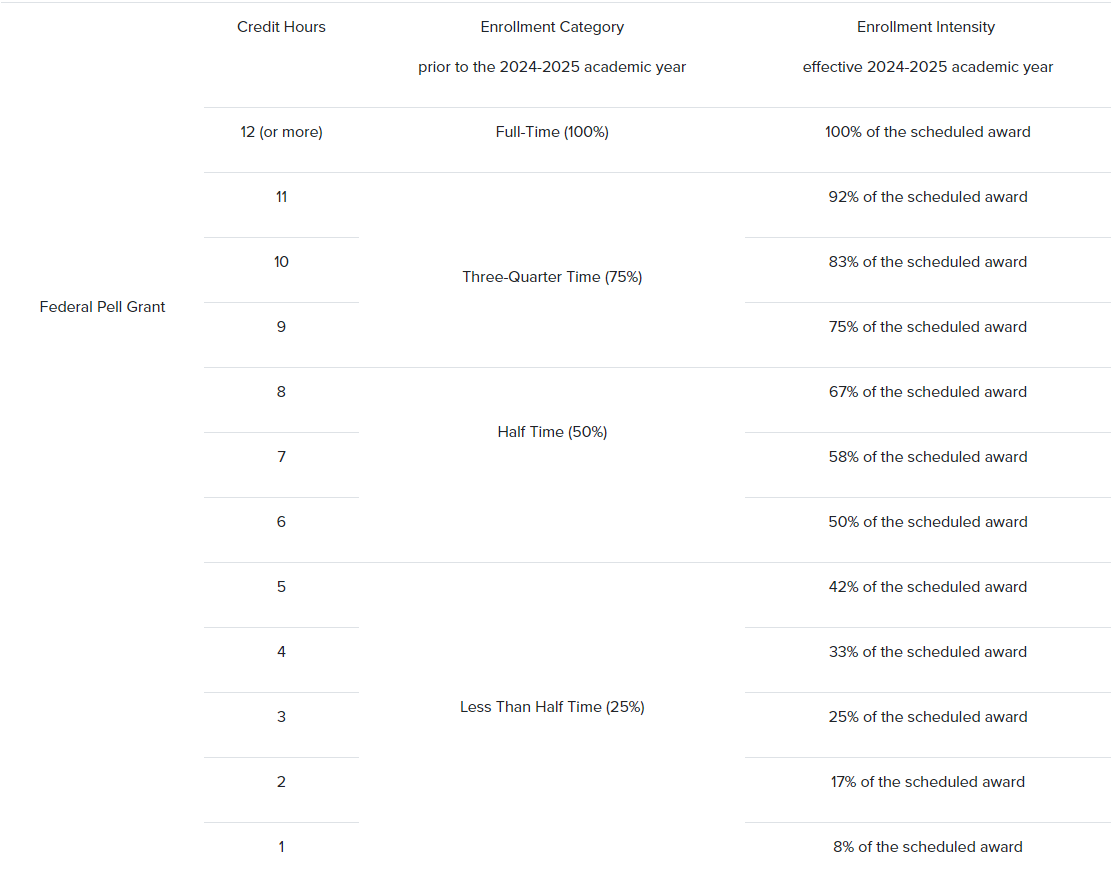This screenshot has width=1111, height=886.
Task: Click the prior to the 2024-2025 academic year text
Action: (x=552, y=67)
